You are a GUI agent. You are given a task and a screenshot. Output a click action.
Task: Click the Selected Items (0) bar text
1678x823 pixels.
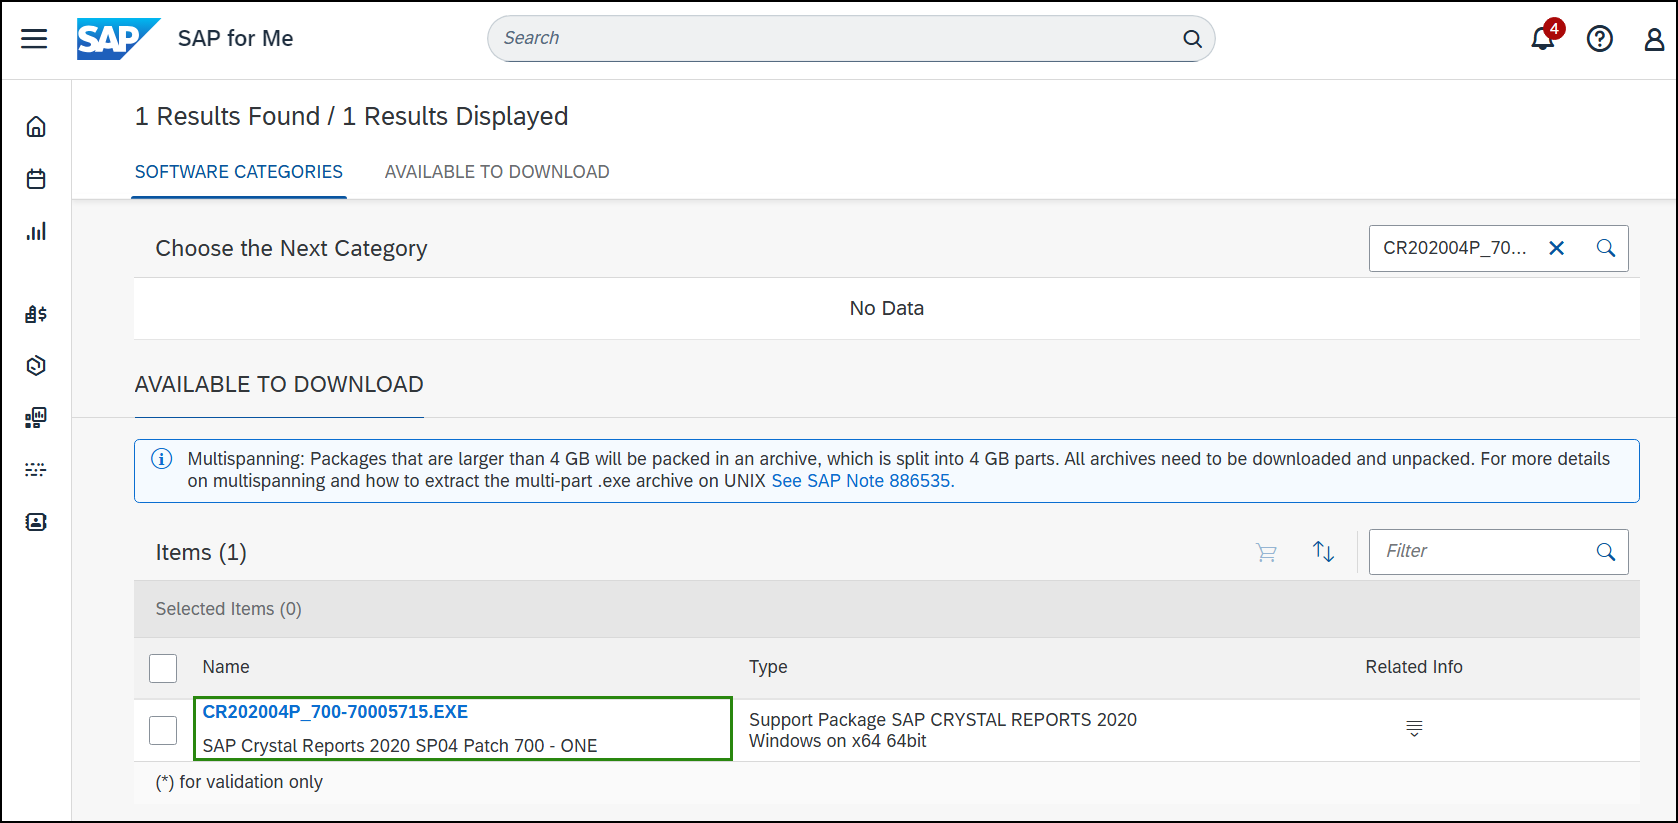click(x=228, y=609)
